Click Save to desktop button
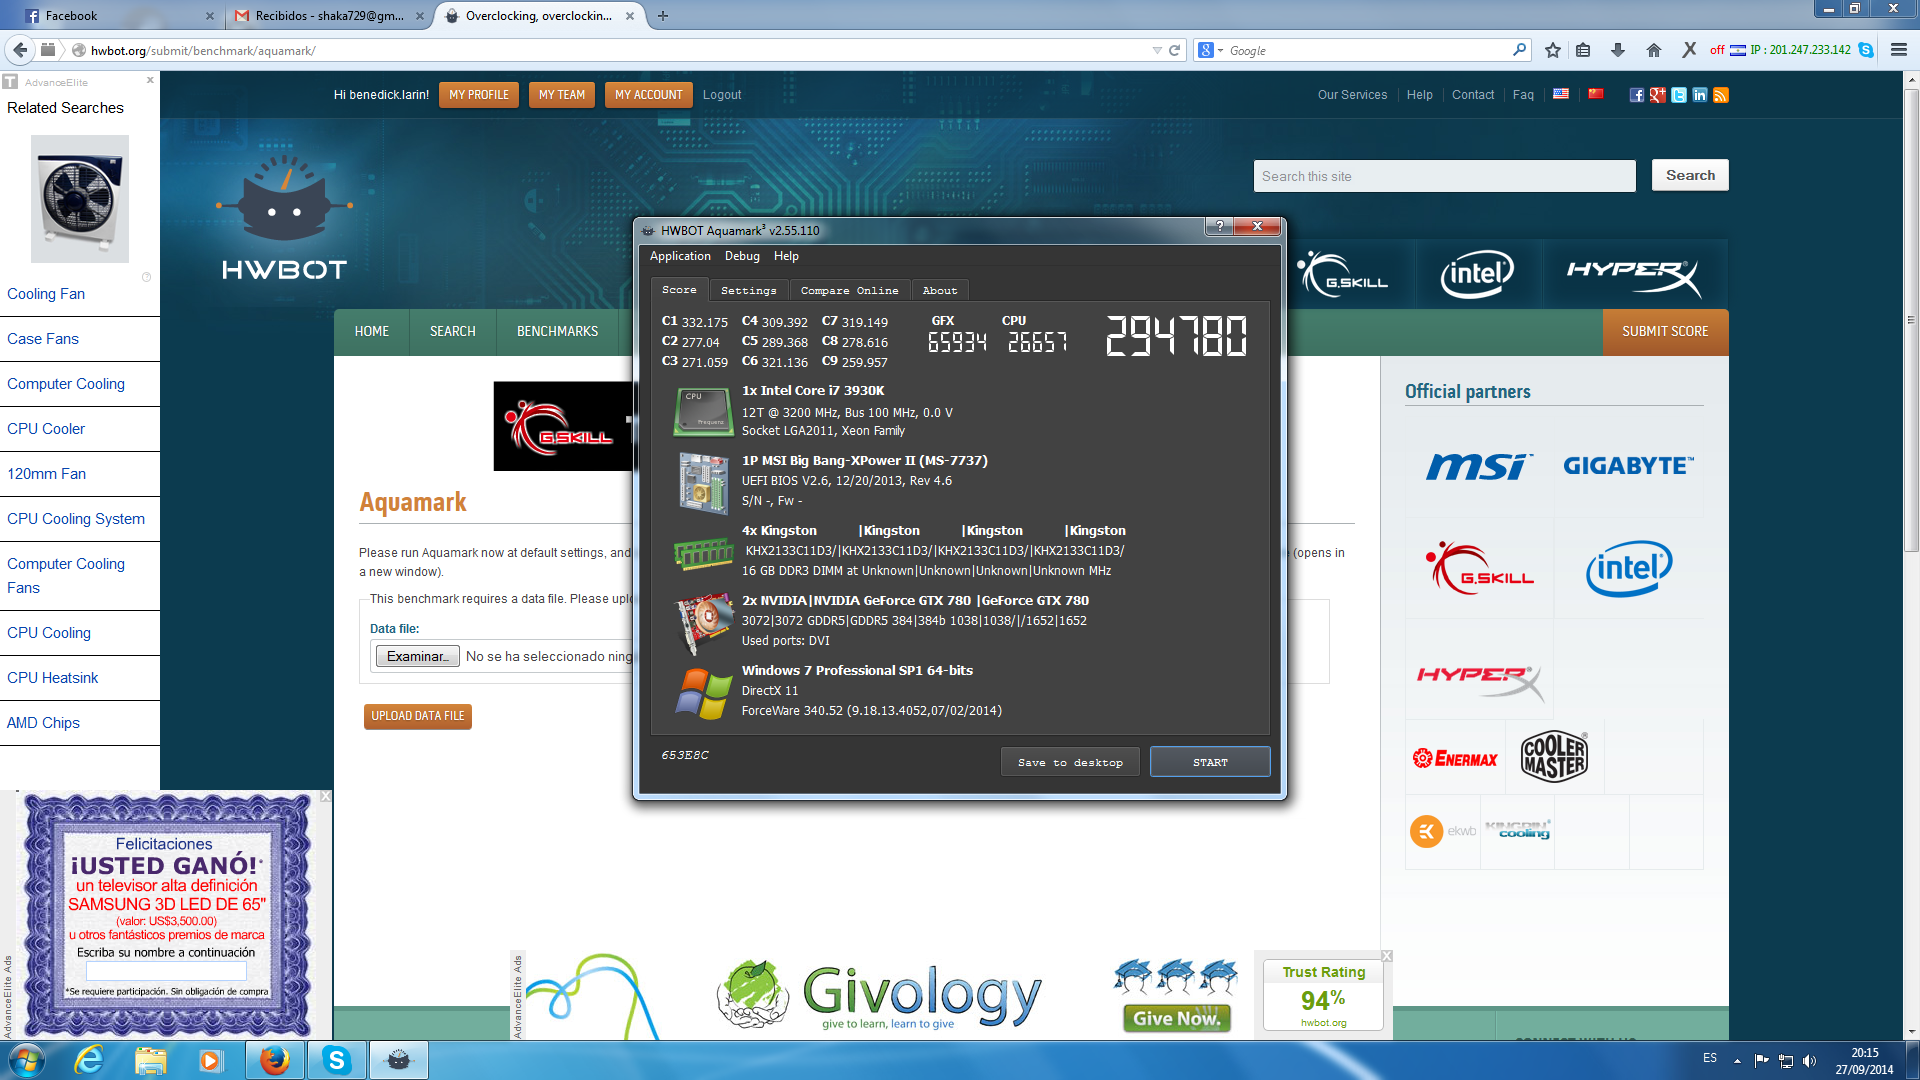This screenshot has width=1920, height=1080. click(x=1070, y=762)
